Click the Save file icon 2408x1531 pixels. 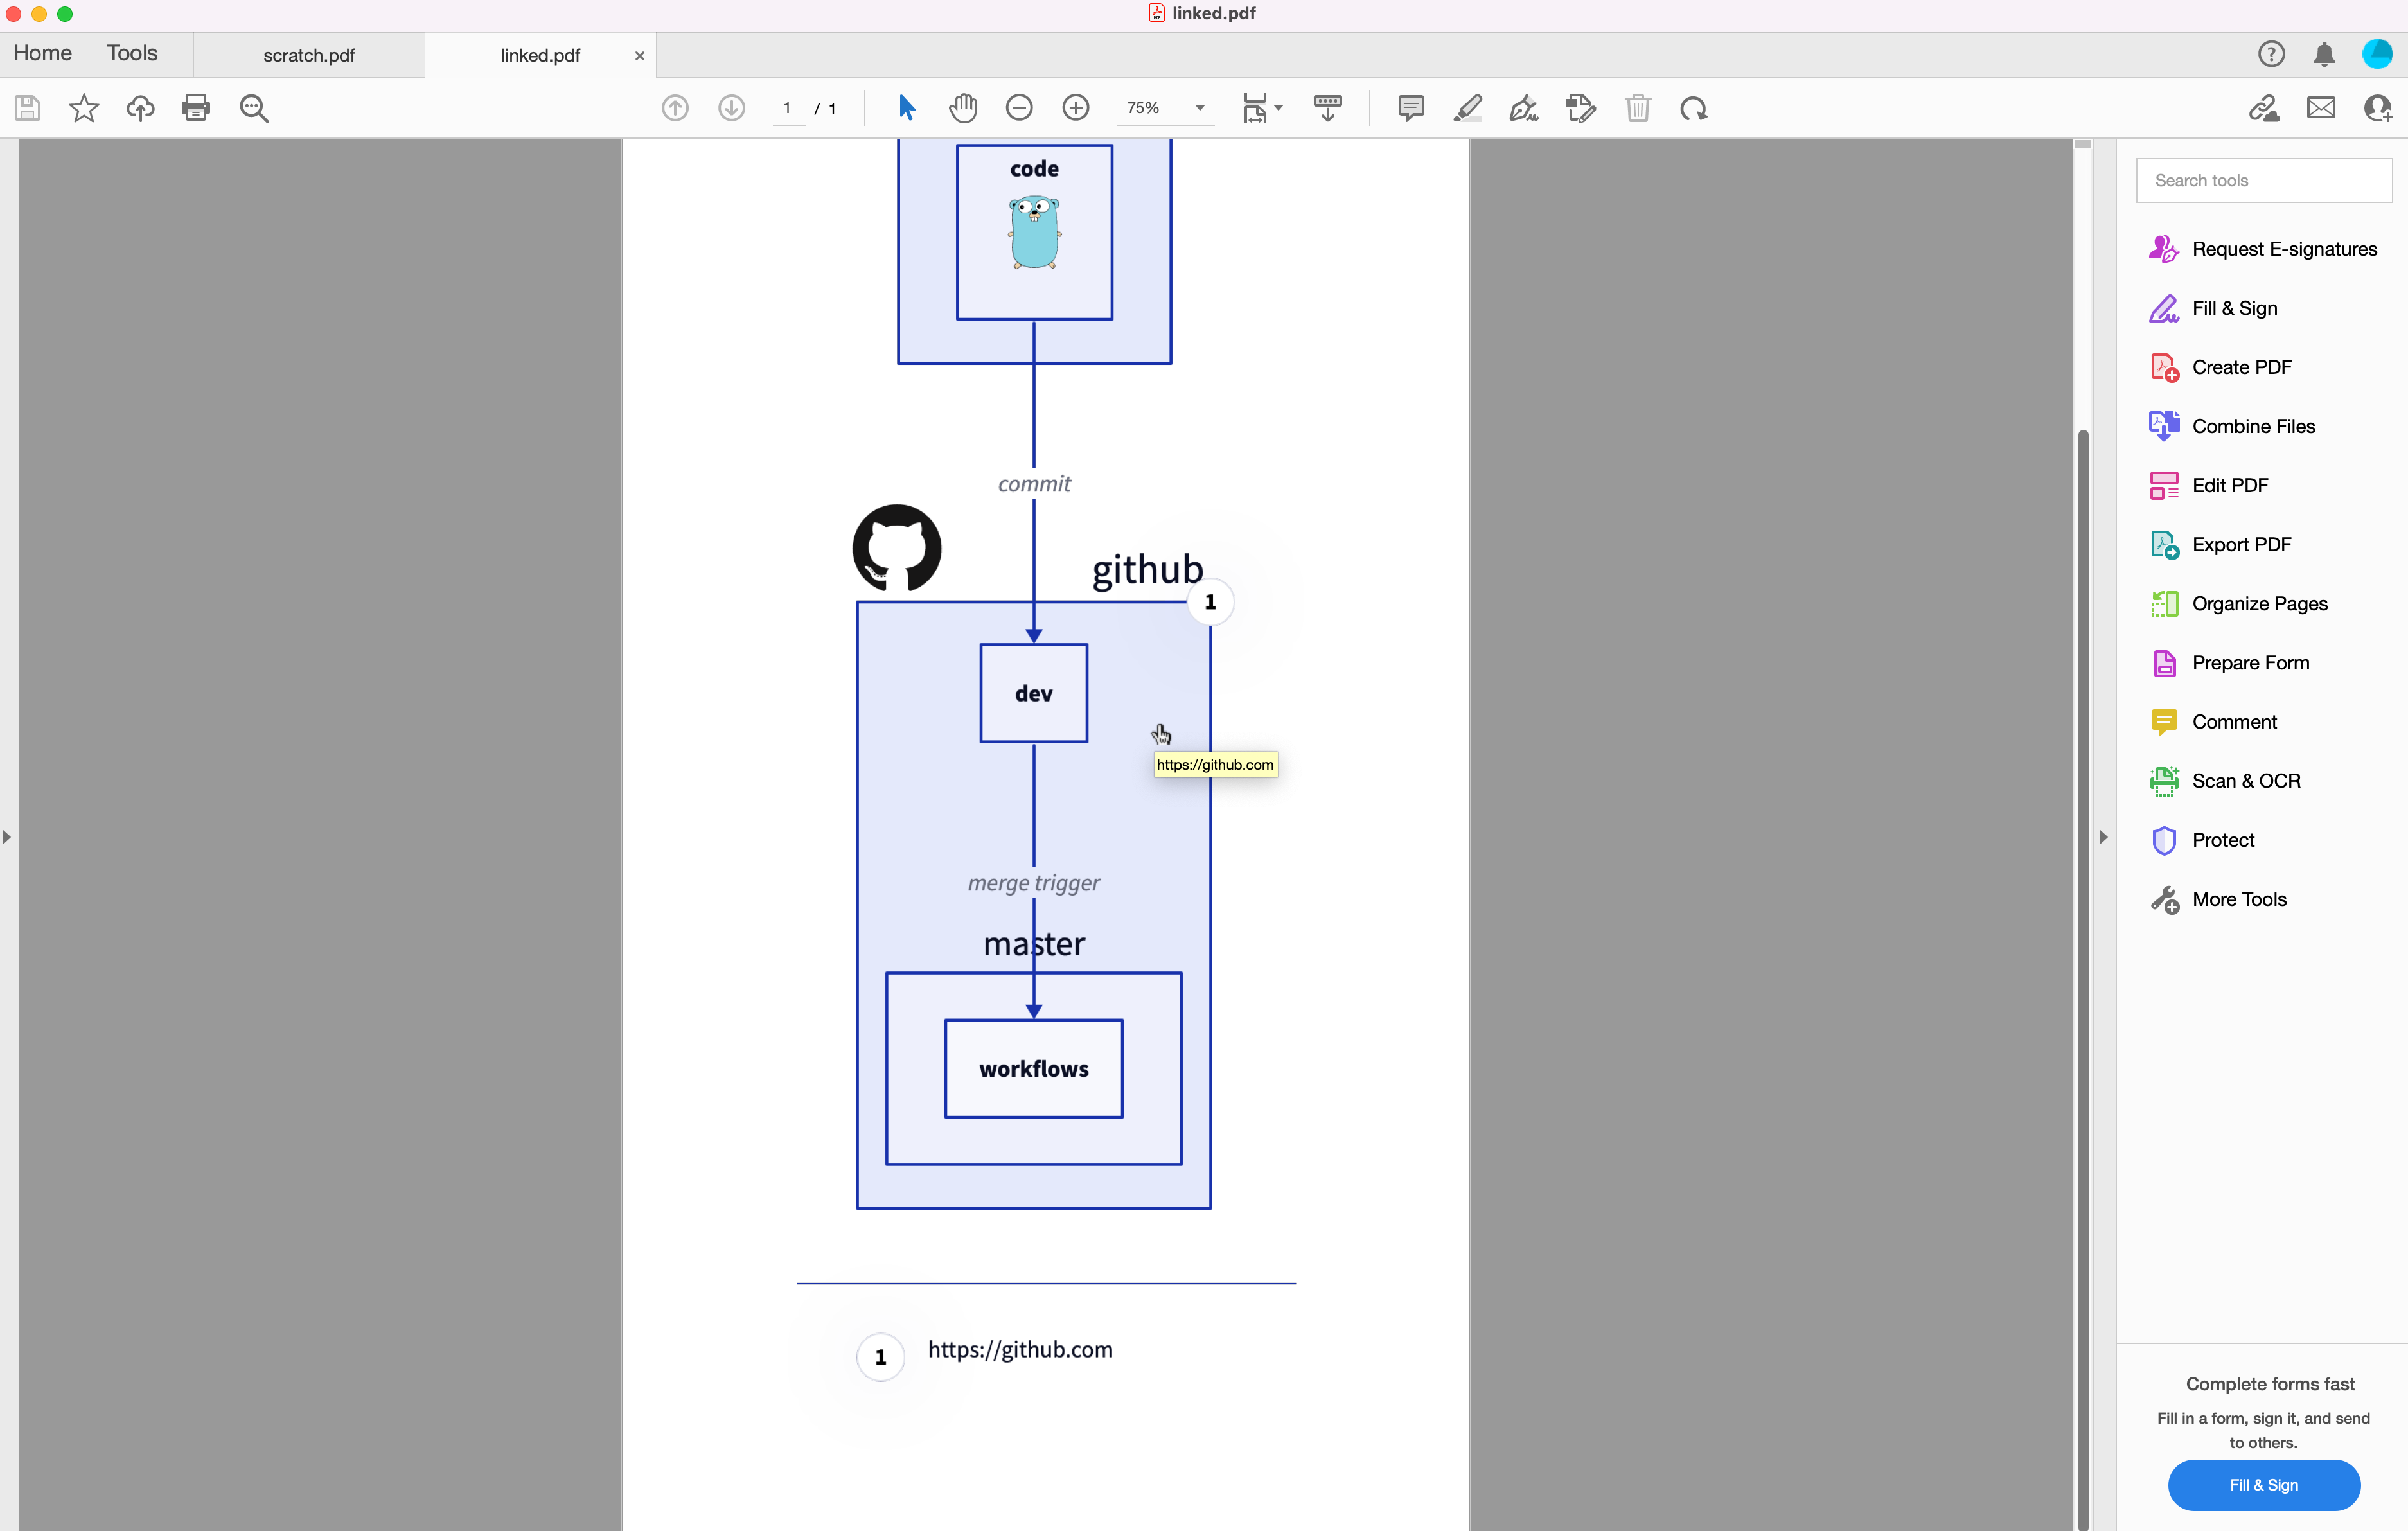click(28, 108)
